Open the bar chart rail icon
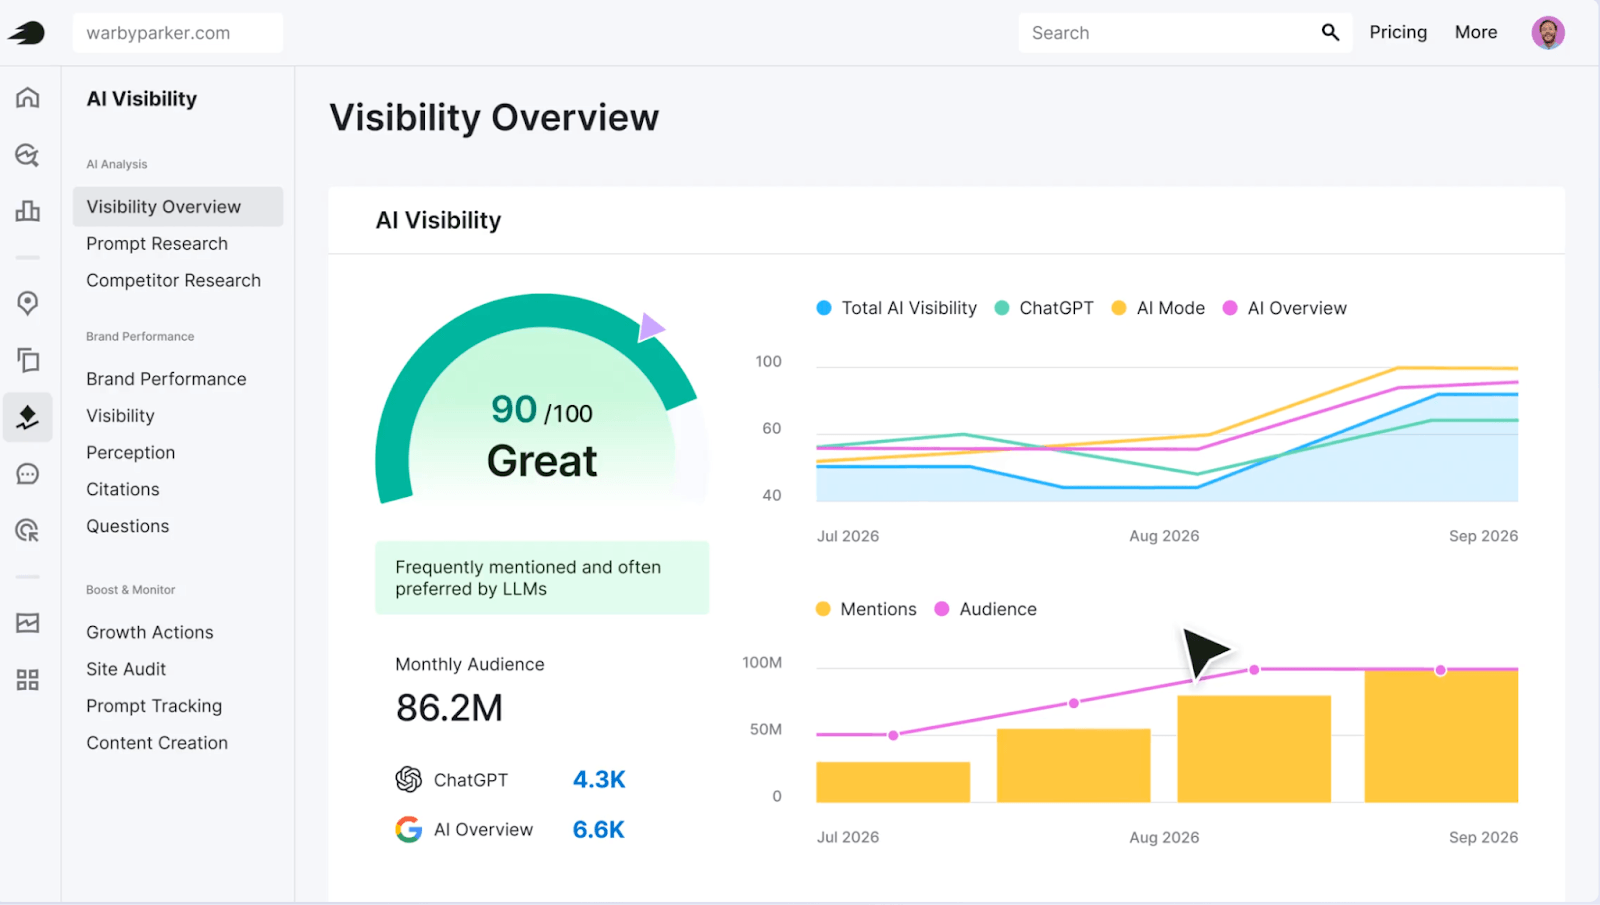Screen dimensions: 1600x905 (28, 211)
